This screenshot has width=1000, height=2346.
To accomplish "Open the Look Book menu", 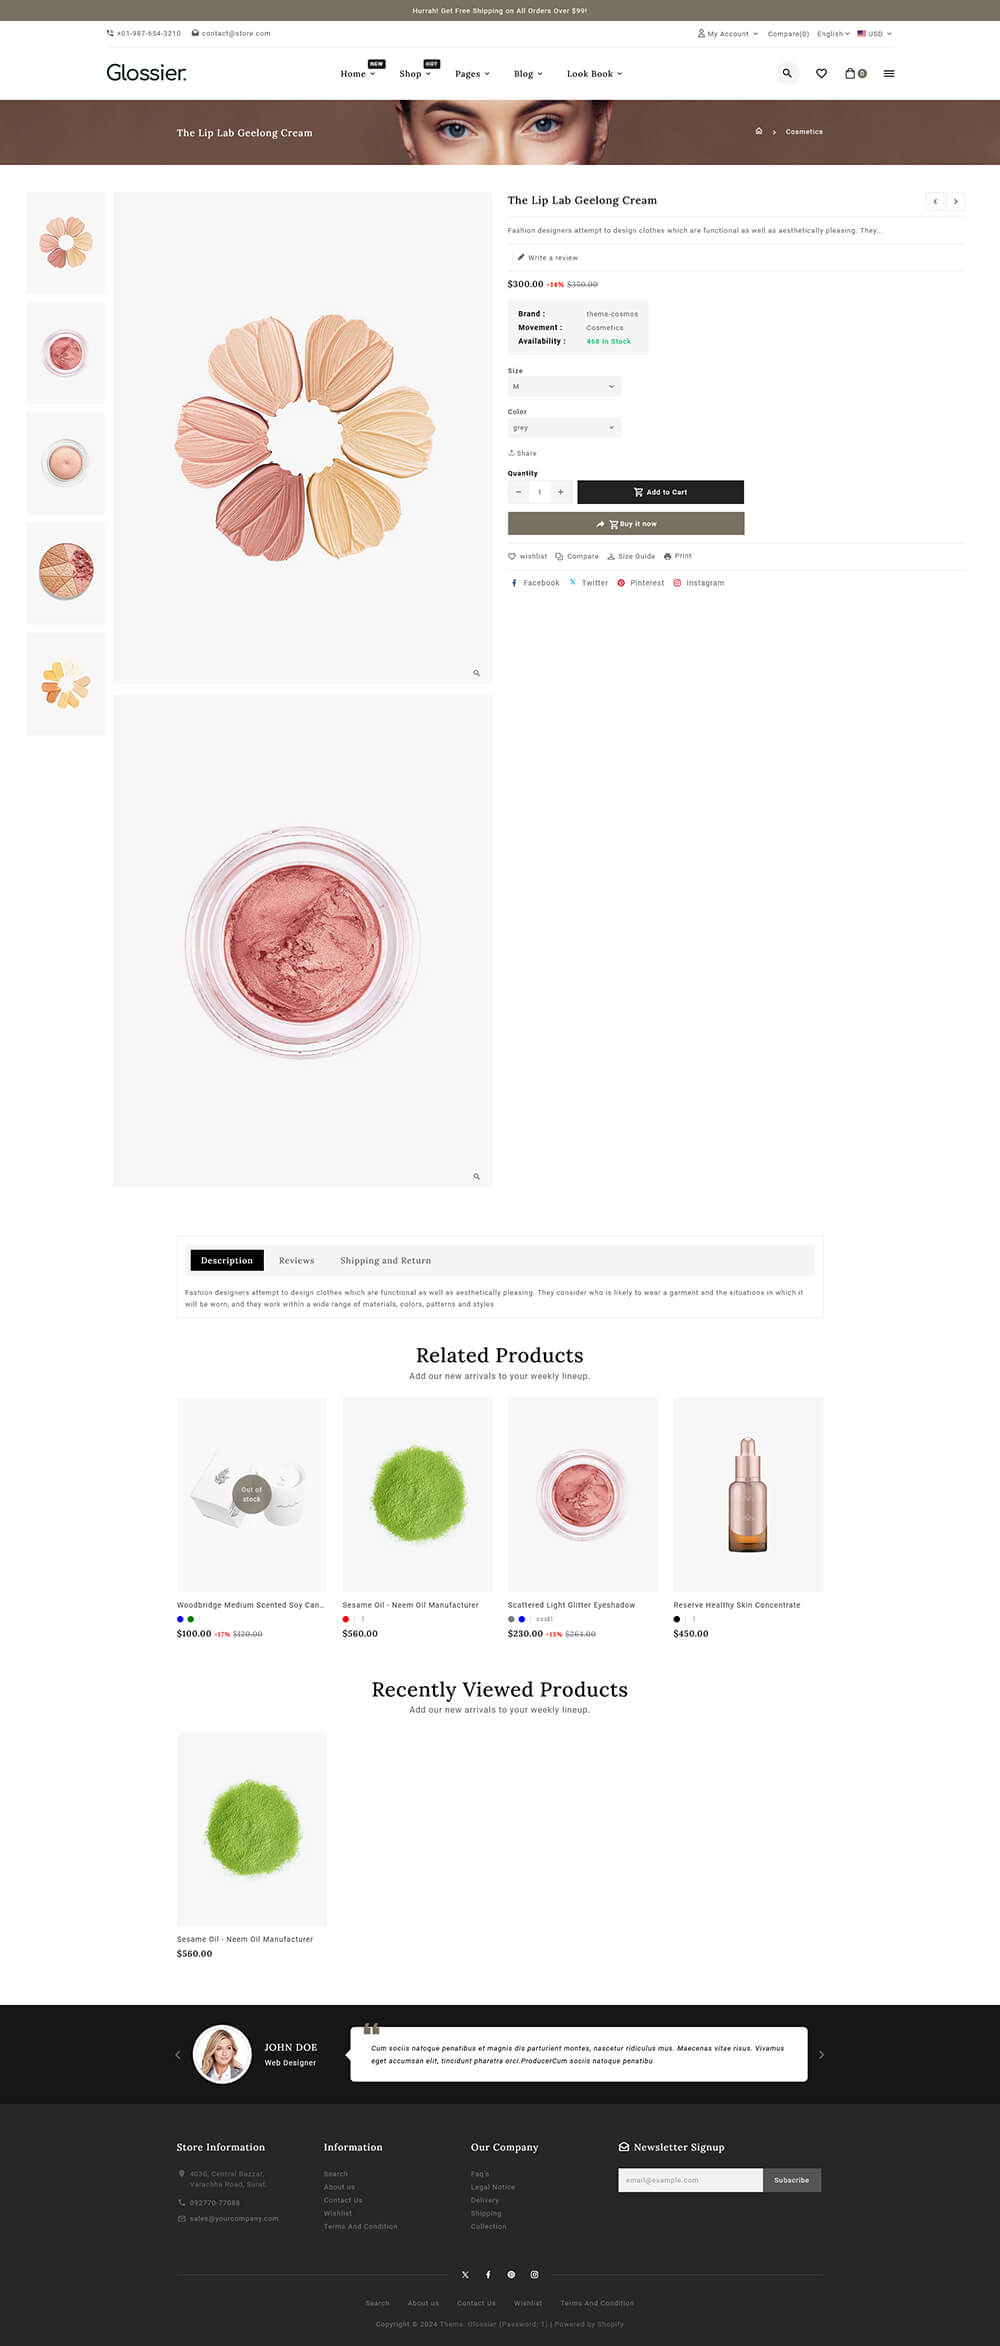I will click(594, 73).
